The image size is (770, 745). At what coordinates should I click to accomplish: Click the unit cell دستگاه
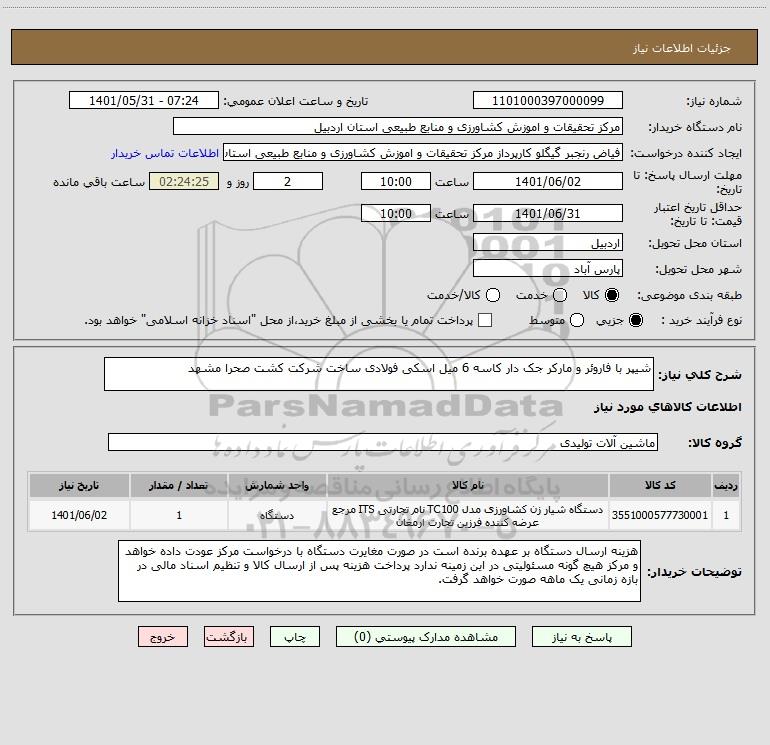pos(277,515)
